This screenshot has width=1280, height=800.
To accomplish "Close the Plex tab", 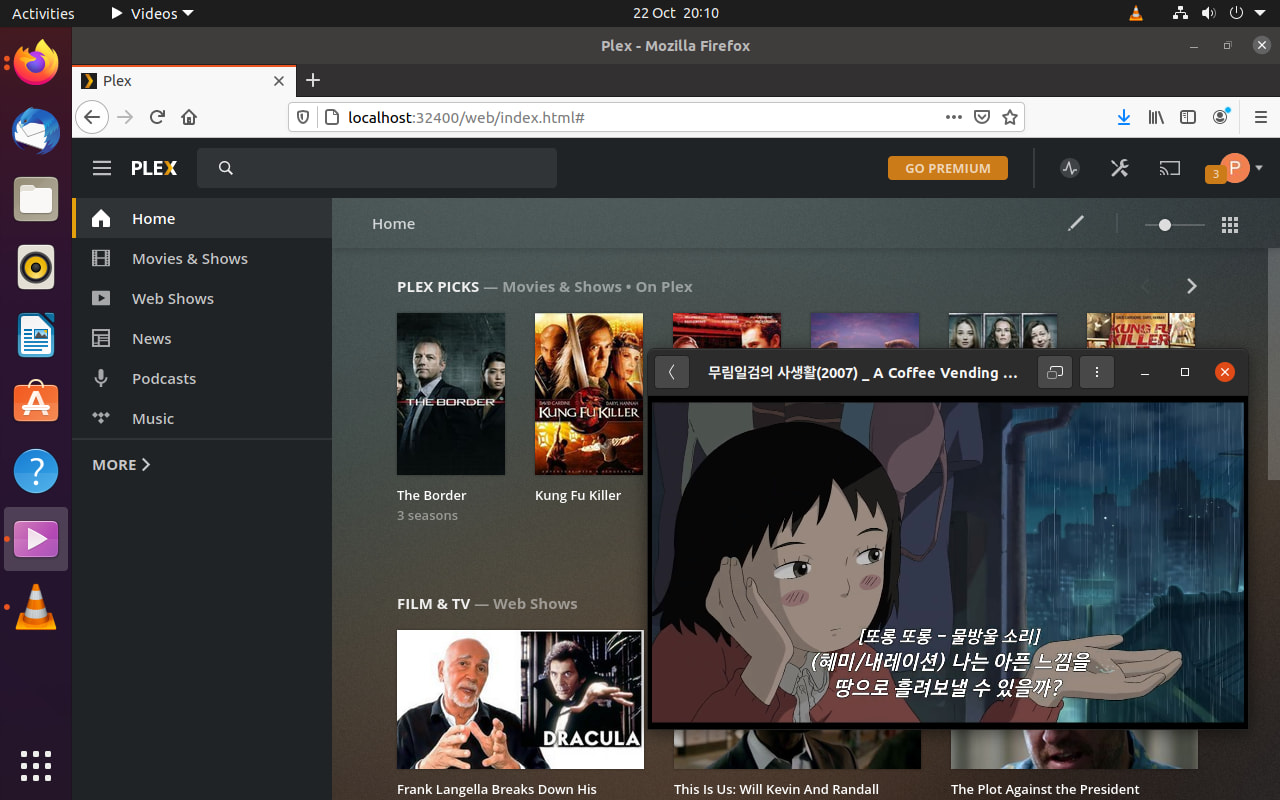I will (280, 81).
